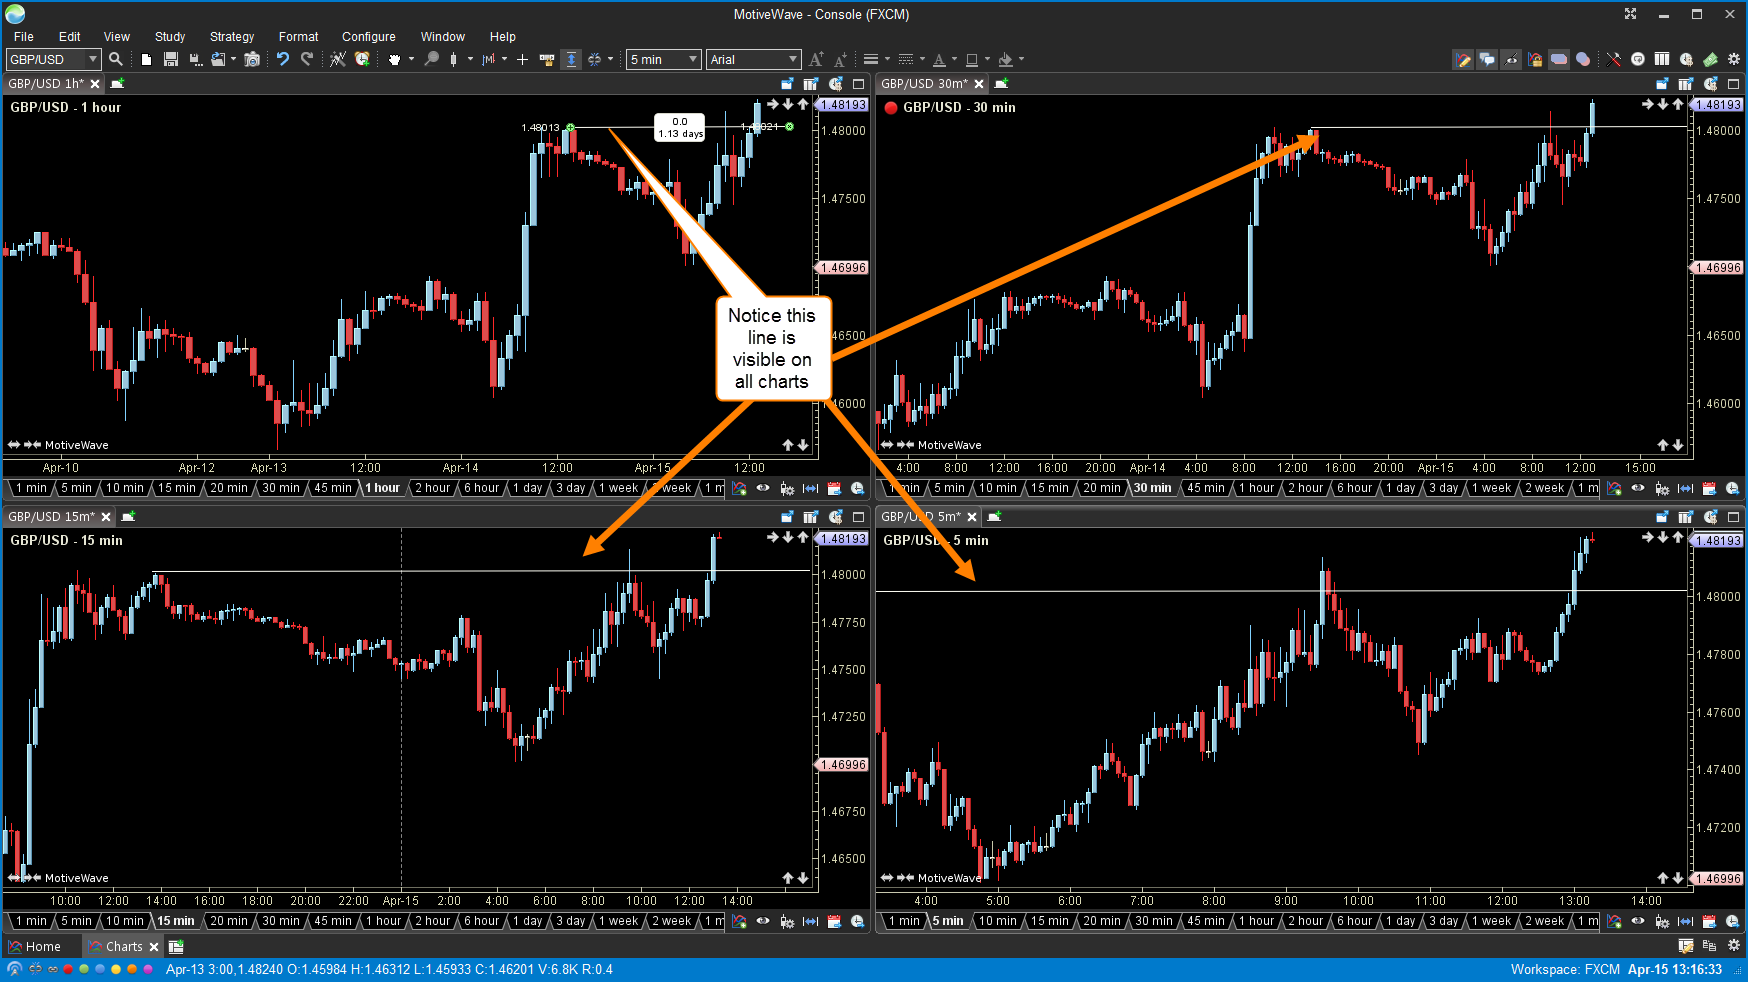The image size is (1748, 982).
Task: Add a crosshair with plus cursor tool
Action: (x=522, y=59)
